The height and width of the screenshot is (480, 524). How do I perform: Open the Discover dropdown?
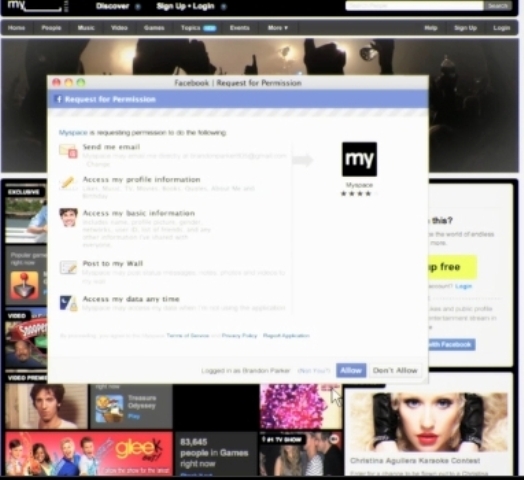pos(118,6)
